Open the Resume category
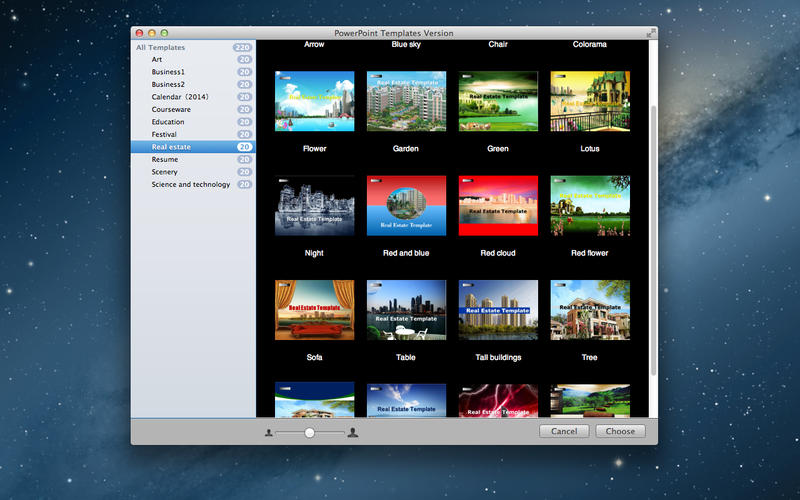This screenshot has height=500, width=800. click(x=165, y=159)
